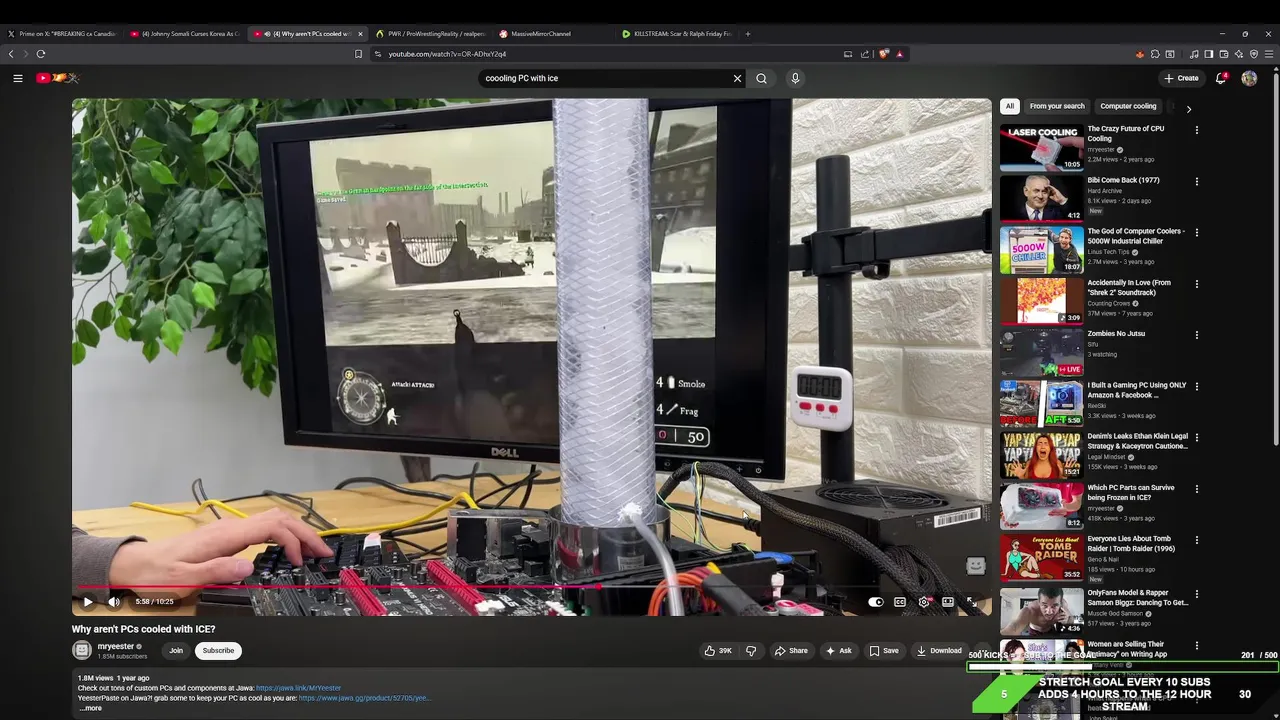Toggle closed captions on the player

(900, 602)
